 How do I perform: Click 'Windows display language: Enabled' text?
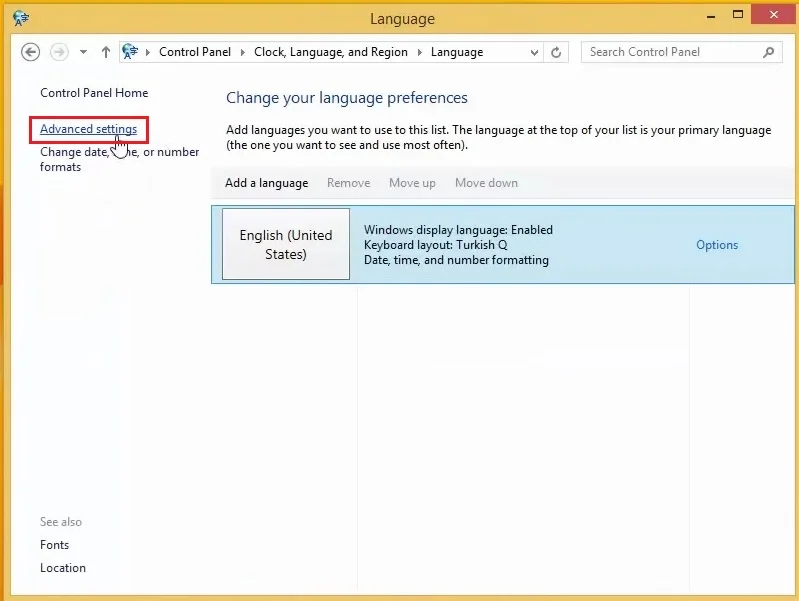458,230
